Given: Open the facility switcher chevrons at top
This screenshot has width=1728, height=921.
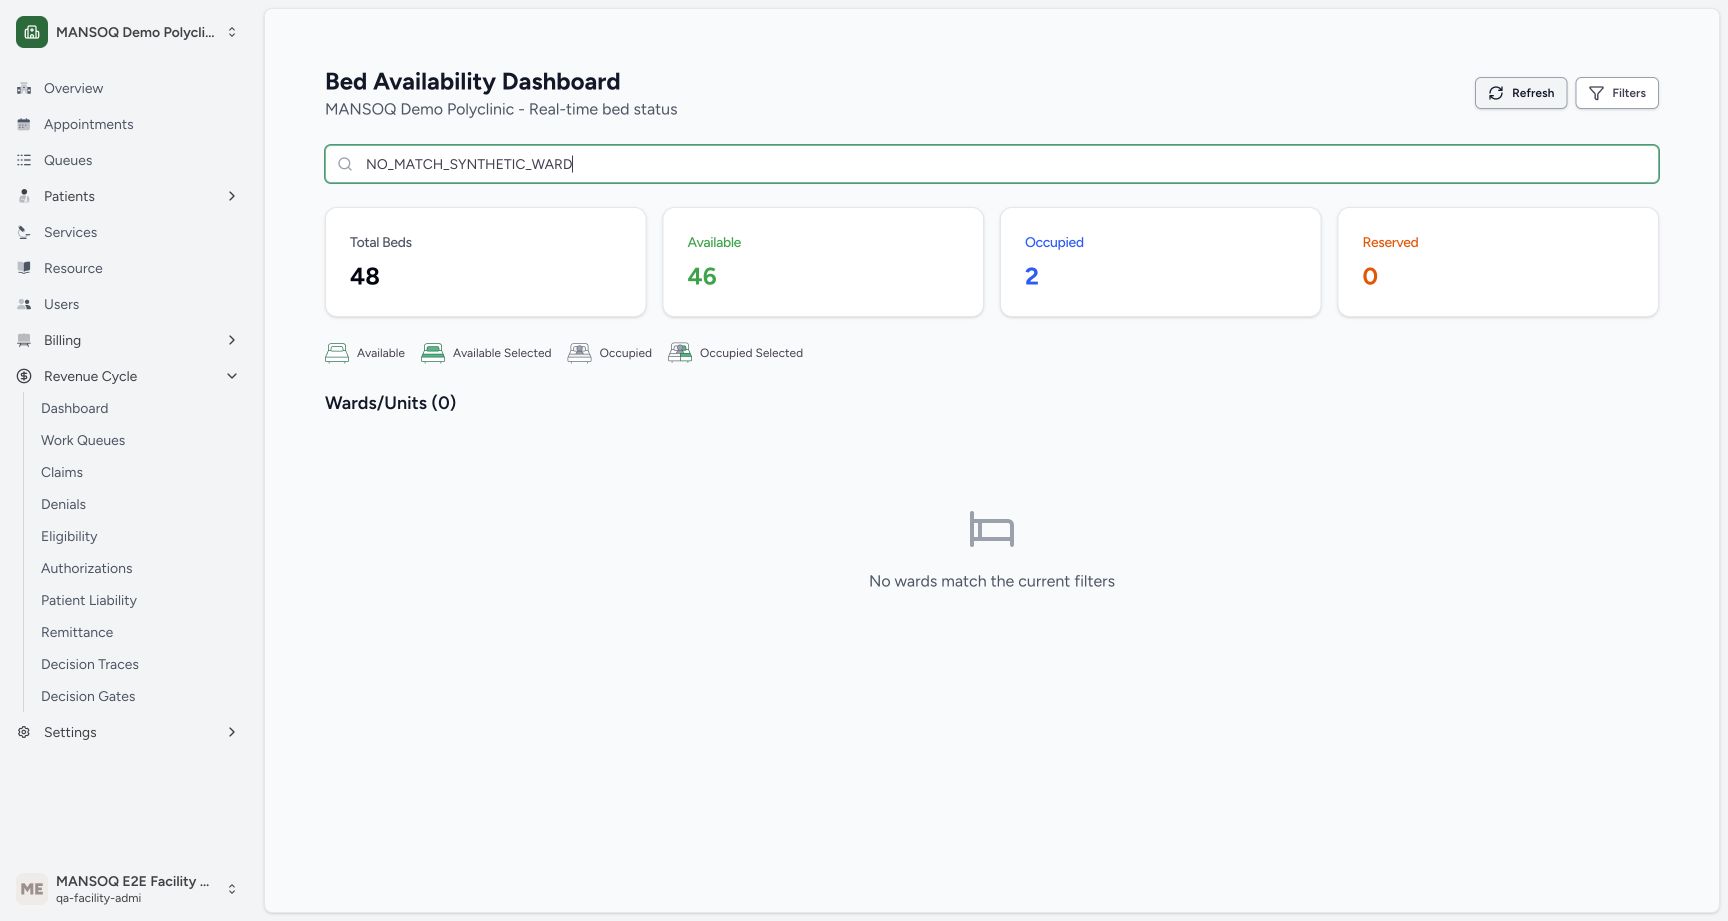Looking at the screenshot, I should pyautogui.click(x=232, y=32).
